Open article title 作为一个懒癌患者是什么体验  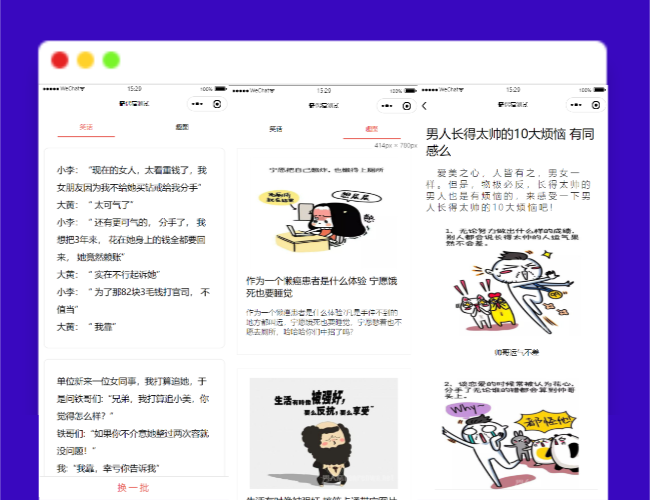click(322, 287)
